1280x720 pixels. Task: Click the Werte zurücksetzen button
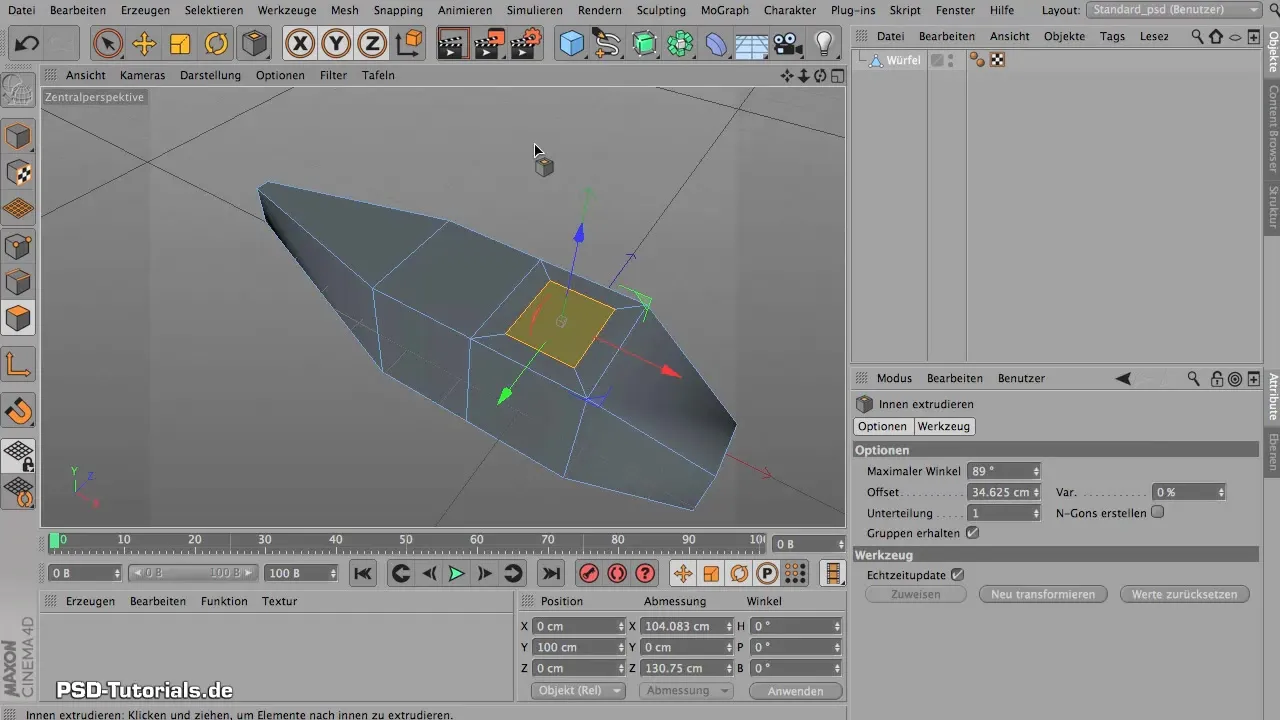click(x=1185, y=594)
